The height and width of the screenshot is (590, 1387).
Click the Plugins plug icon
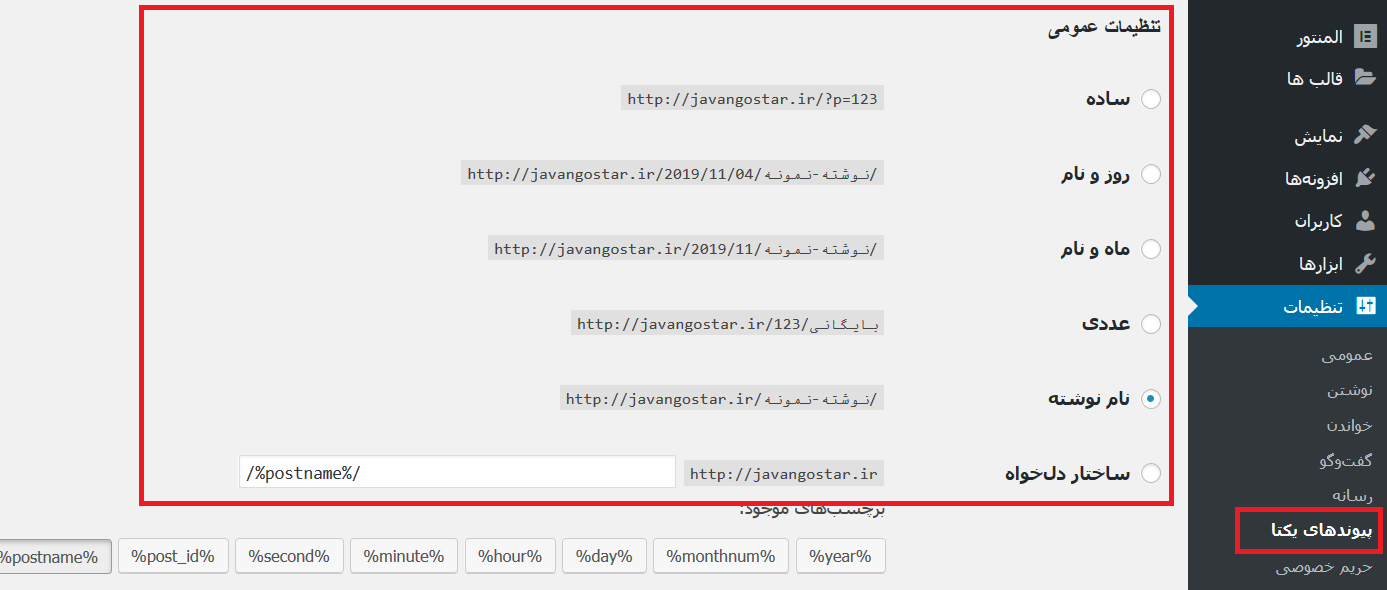pos(1365,178)
